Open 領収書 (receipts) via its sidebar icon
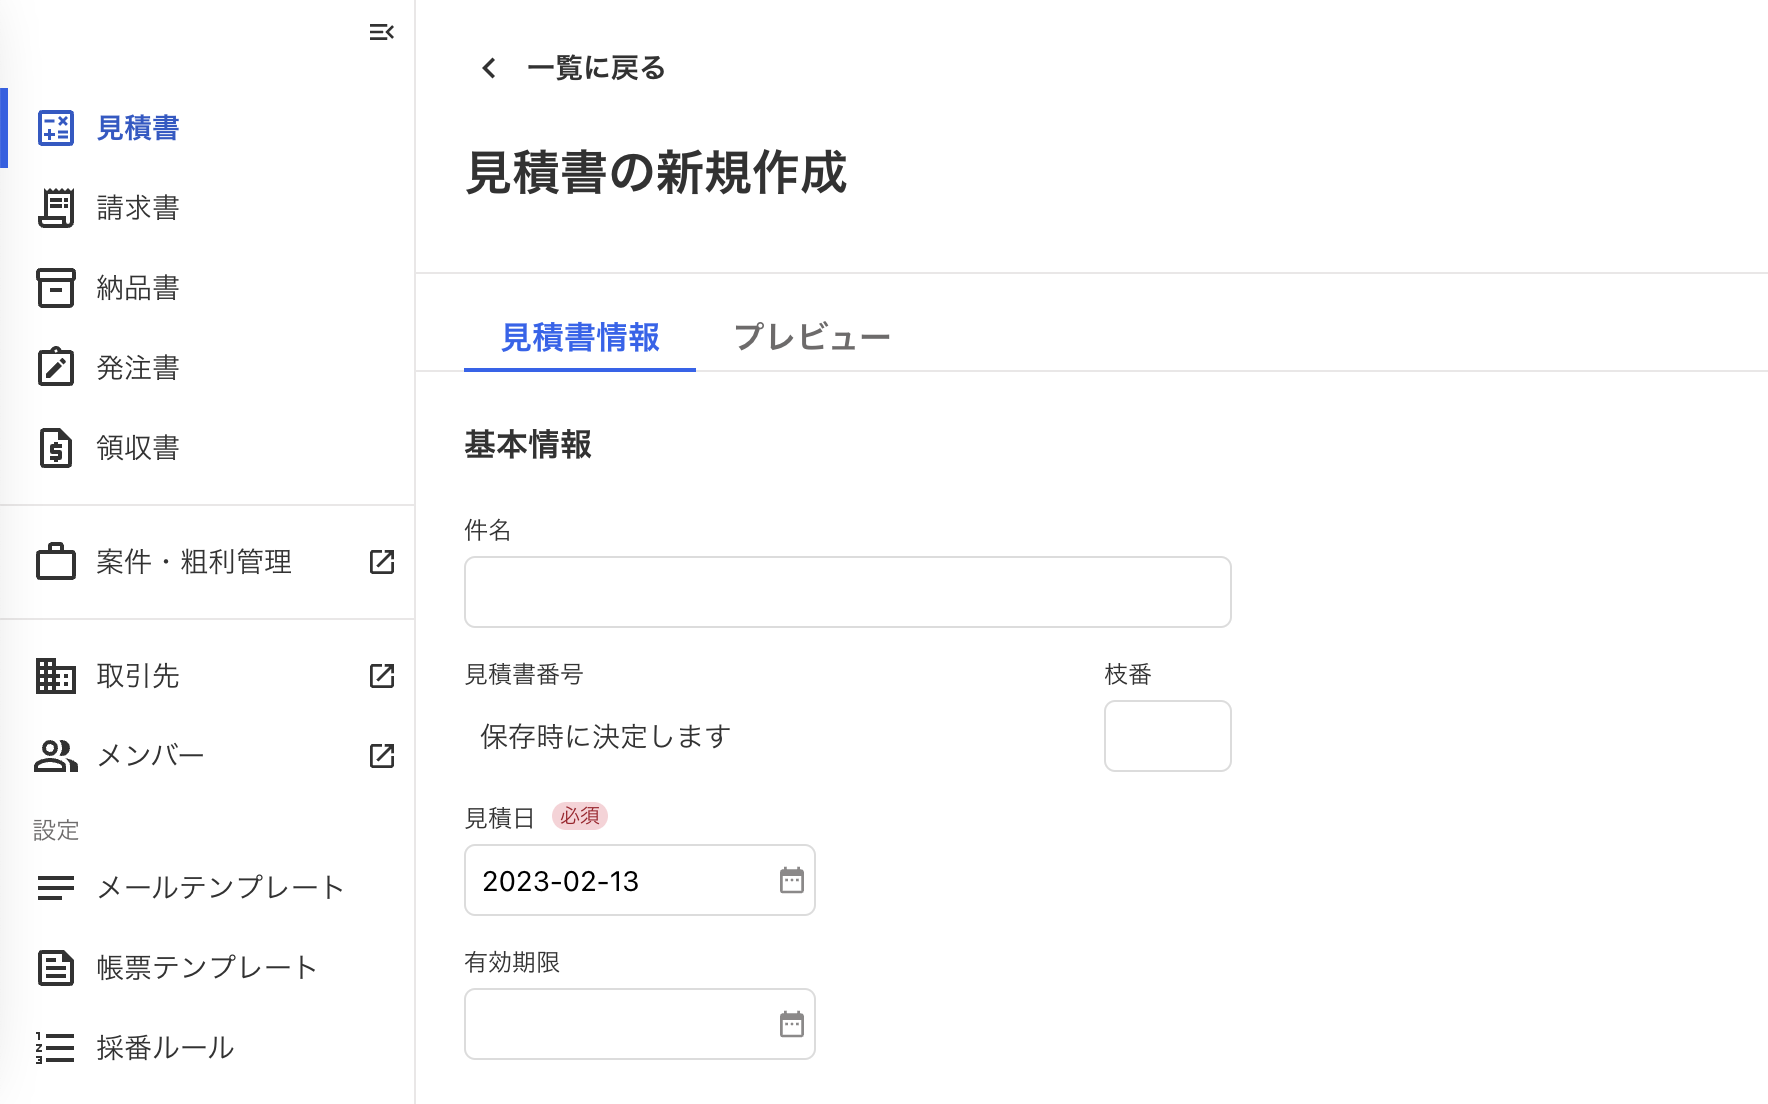The width and height of the screenshot is (1768, 1104). [x=56, y=448]
